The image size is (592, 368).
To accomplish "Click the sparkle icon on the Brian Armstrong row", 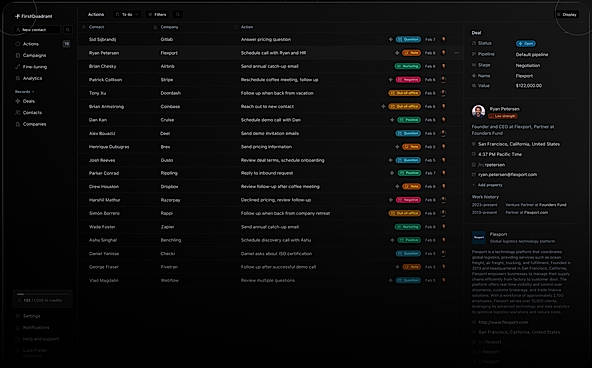I will [x=383, y=106].
